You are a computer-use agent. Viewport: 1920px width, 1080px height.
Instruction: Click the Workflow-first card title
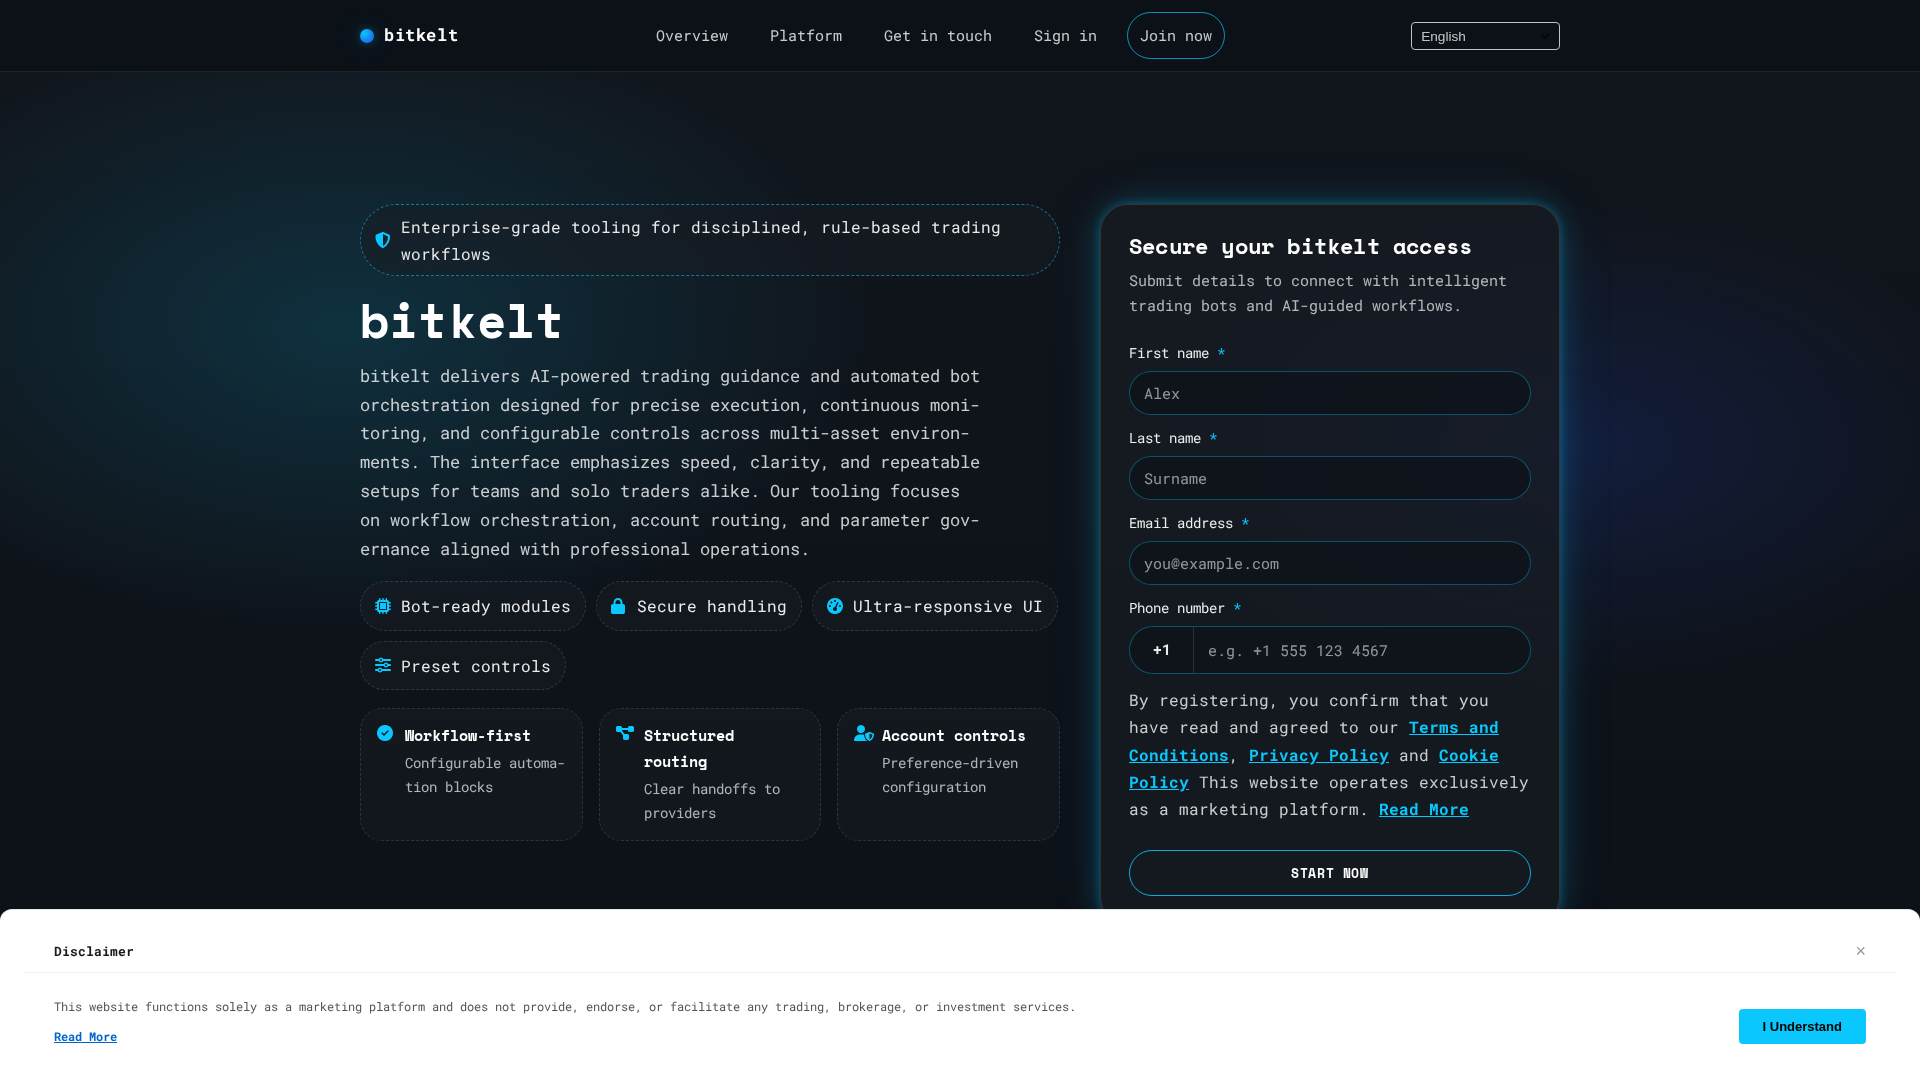coord(468,735)
